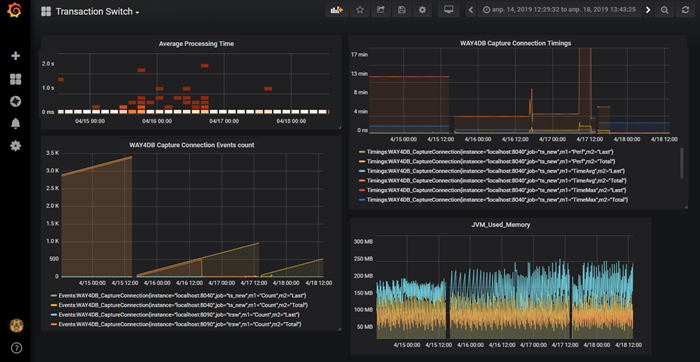Toggle Timings Perf Total legend series
The height and width of the screenshot is (362, 700).
click(490, 162)
